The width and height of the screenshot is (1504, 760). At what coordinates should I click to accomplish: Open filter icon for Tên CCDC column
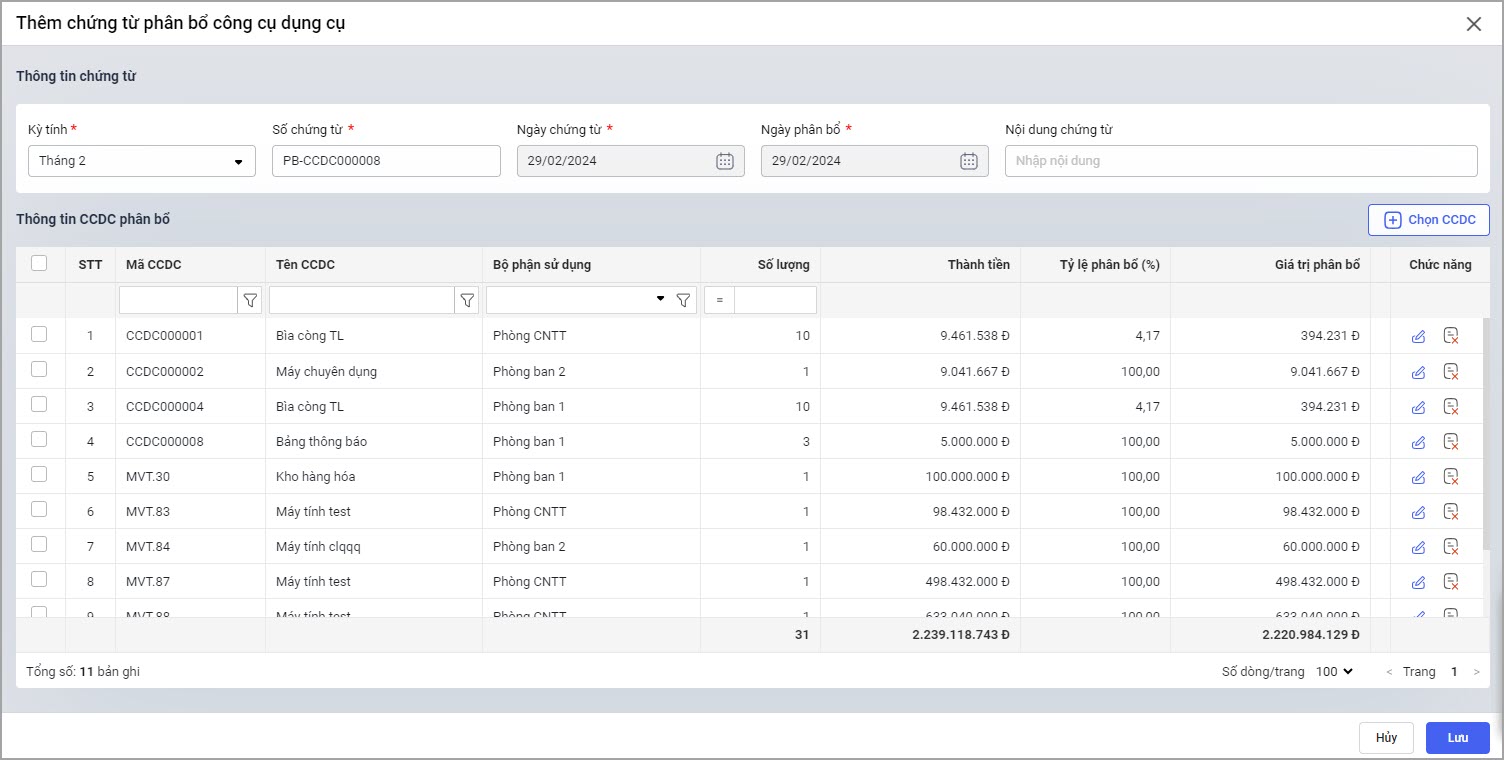click(467, 300)
